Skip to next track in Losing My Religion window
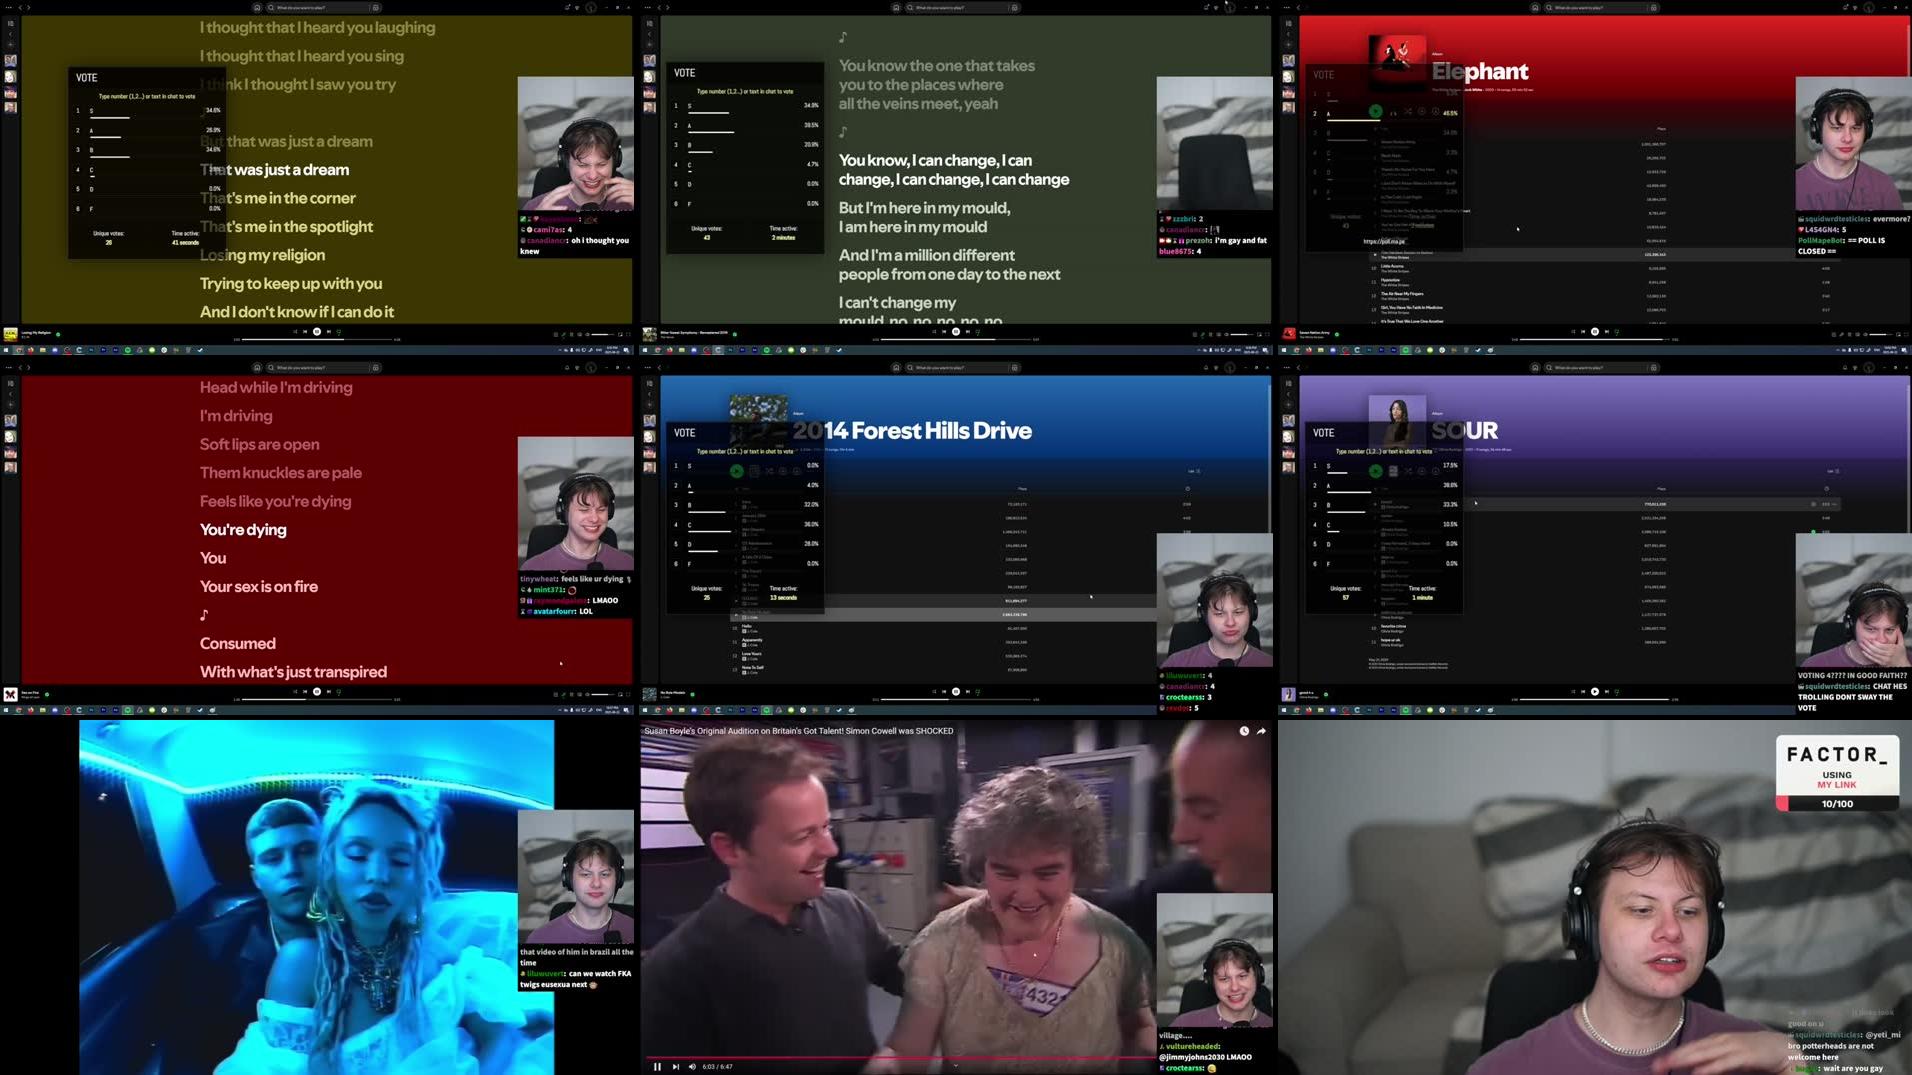 pyautogui.click(x=328, y=332)
